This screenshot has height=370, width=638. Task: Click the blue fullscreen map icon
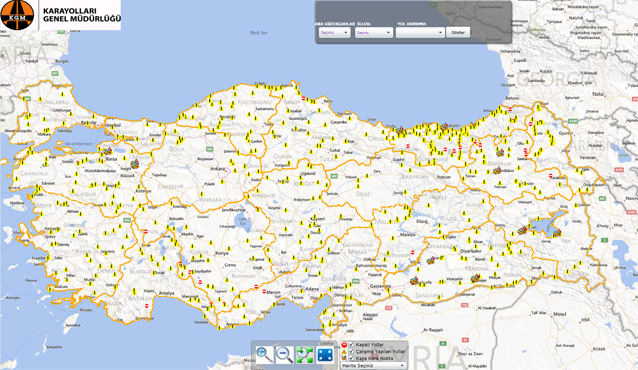tap(325, 355)
